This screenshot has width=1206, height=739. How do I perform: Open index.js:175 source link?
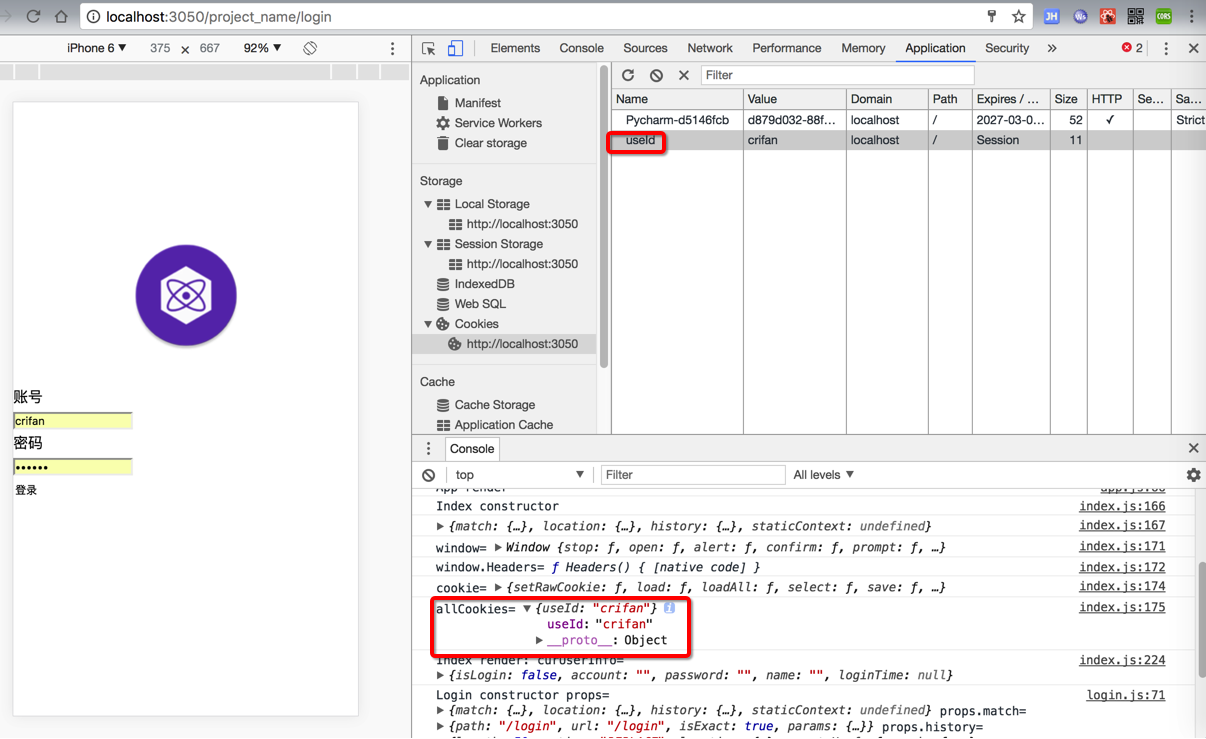point(1122,607)
